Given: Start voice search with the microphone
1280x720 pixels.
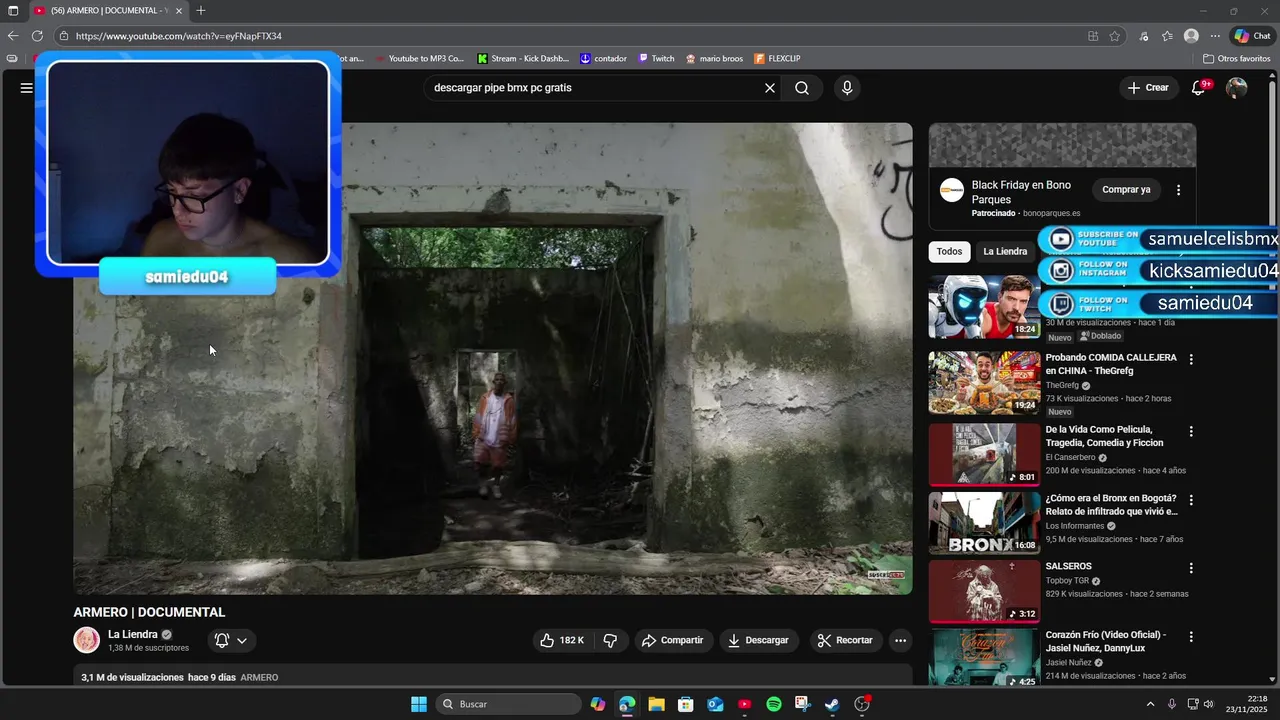Looking at the screenshot, I should click(x=847, y=88).
